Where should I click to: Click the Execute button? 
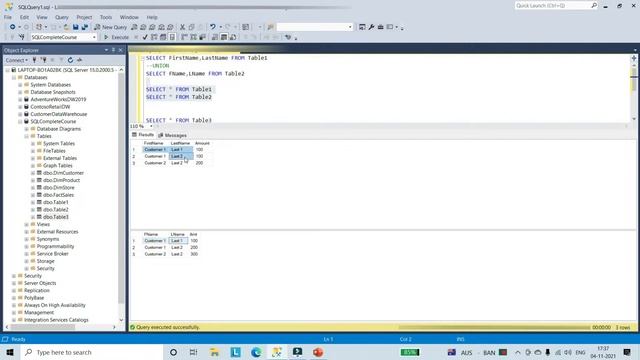[x=116, y=37]
